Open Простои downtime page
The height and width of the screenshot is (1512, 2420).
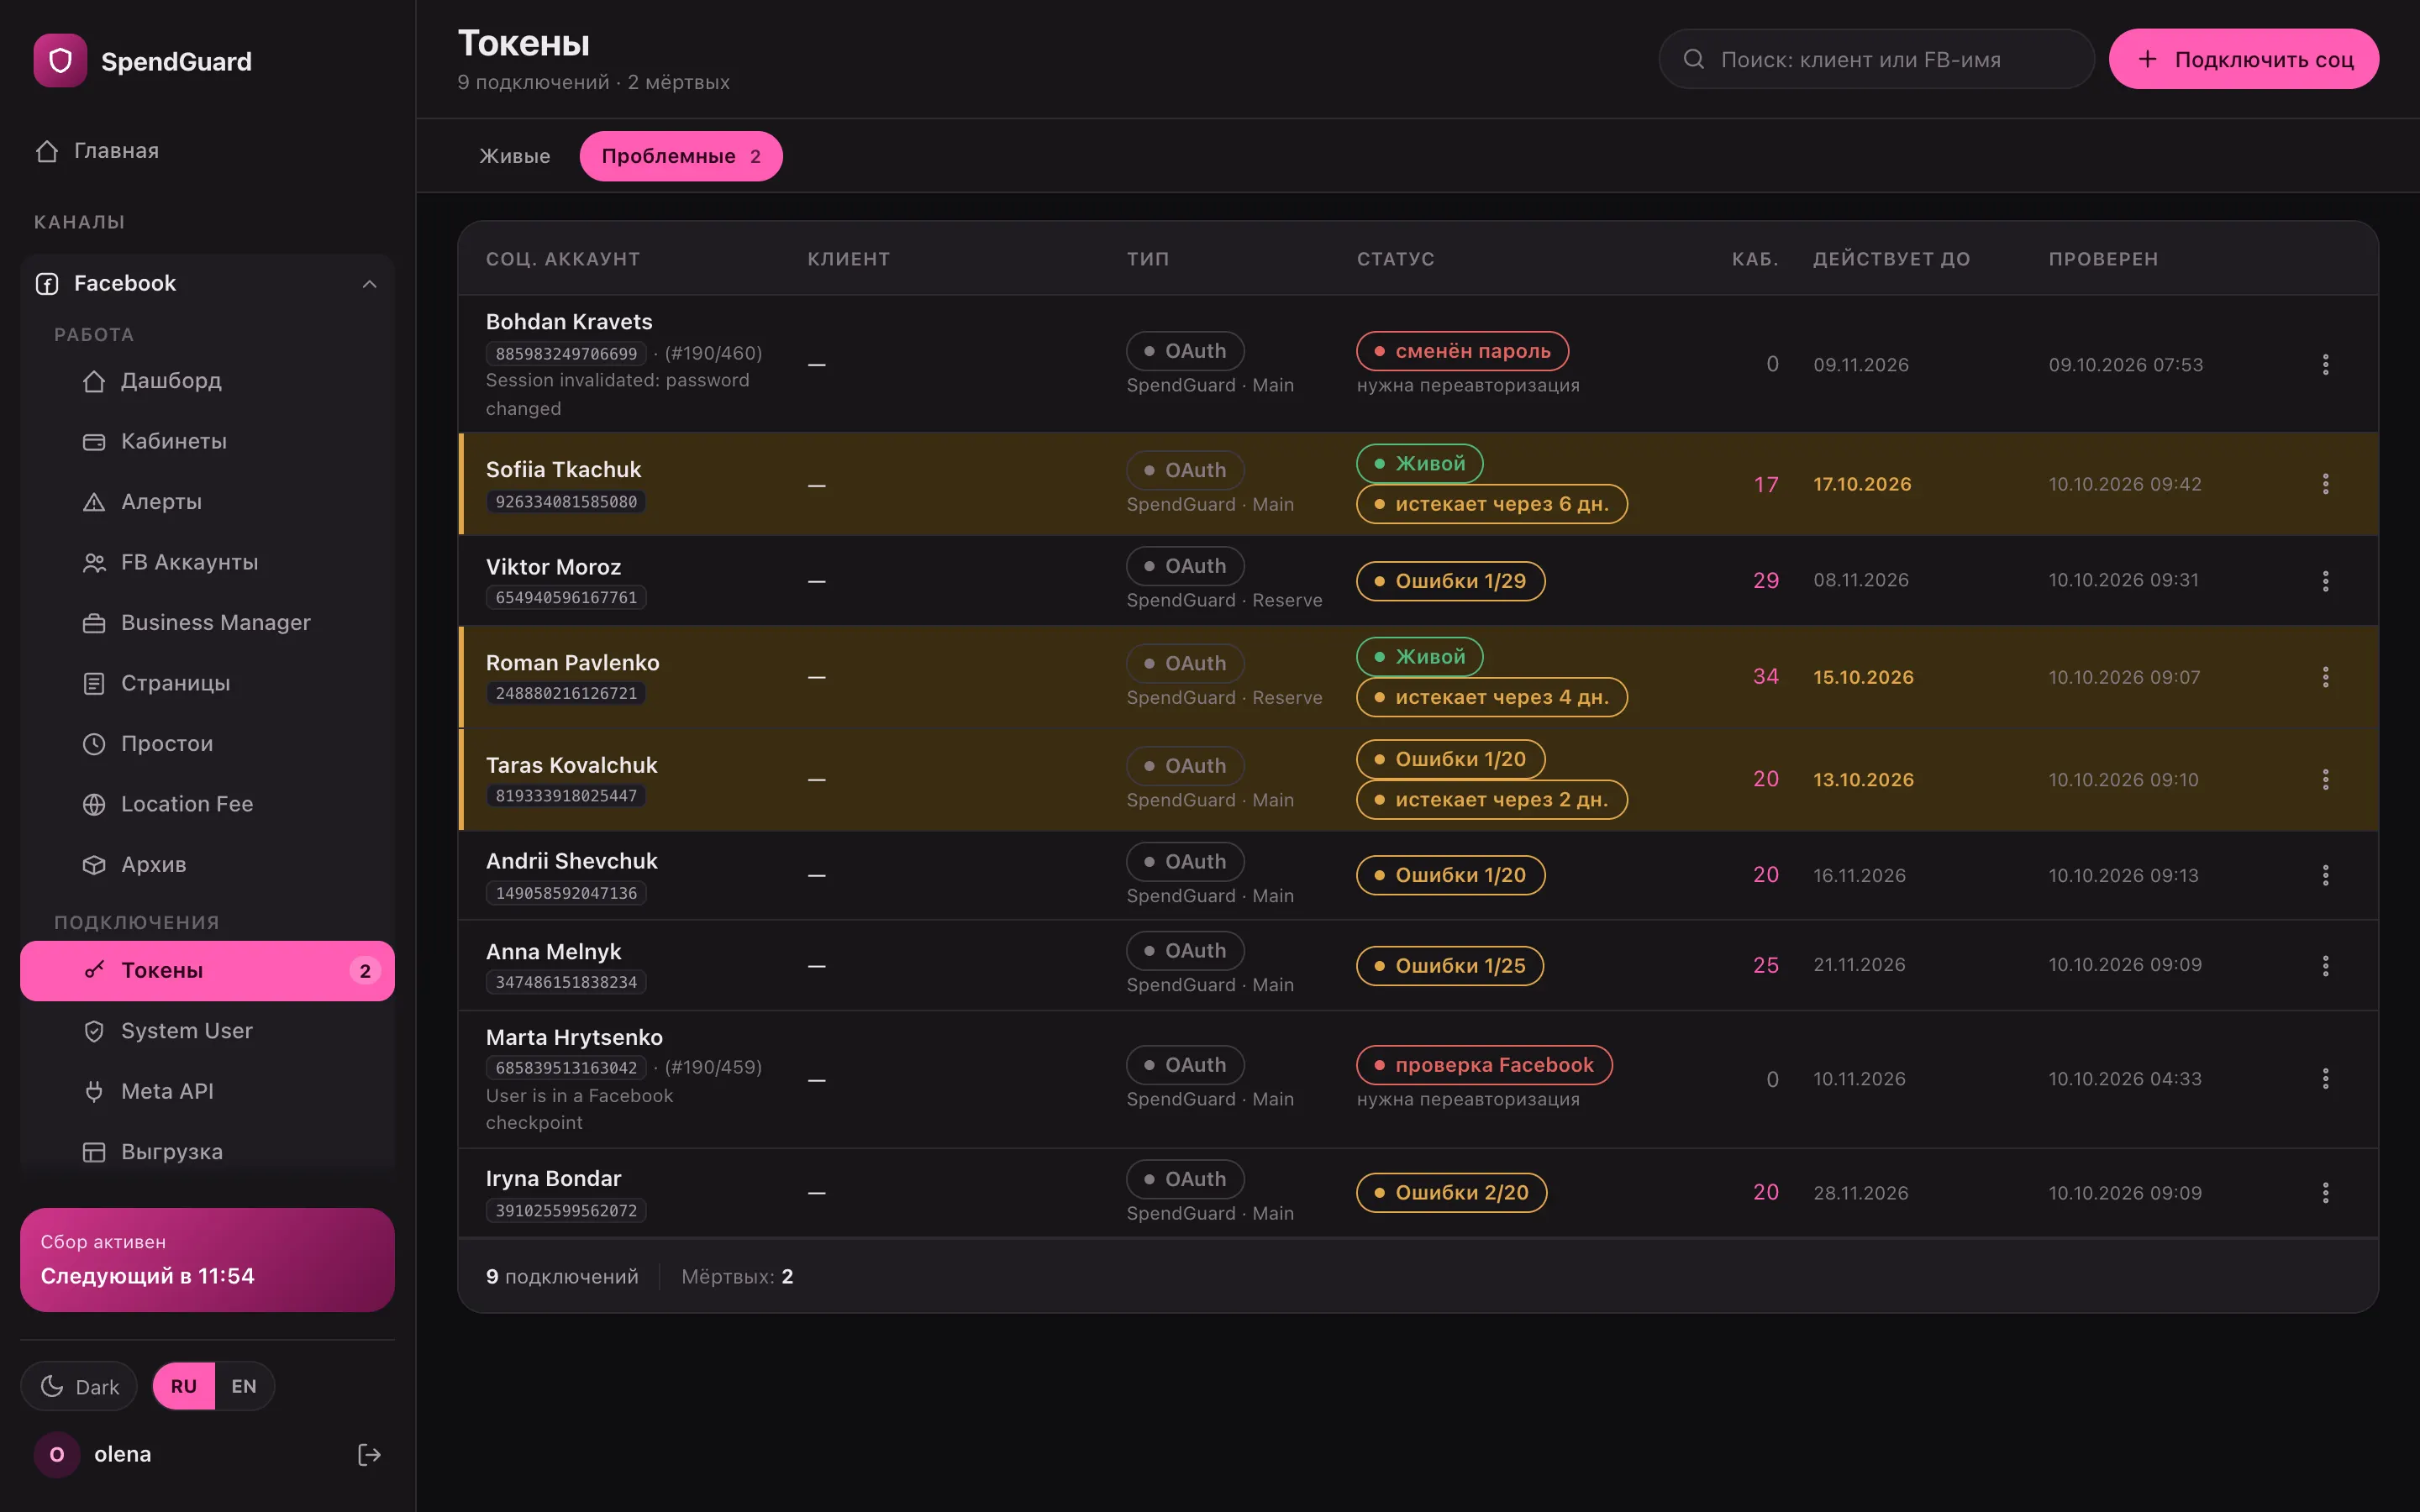207,744
